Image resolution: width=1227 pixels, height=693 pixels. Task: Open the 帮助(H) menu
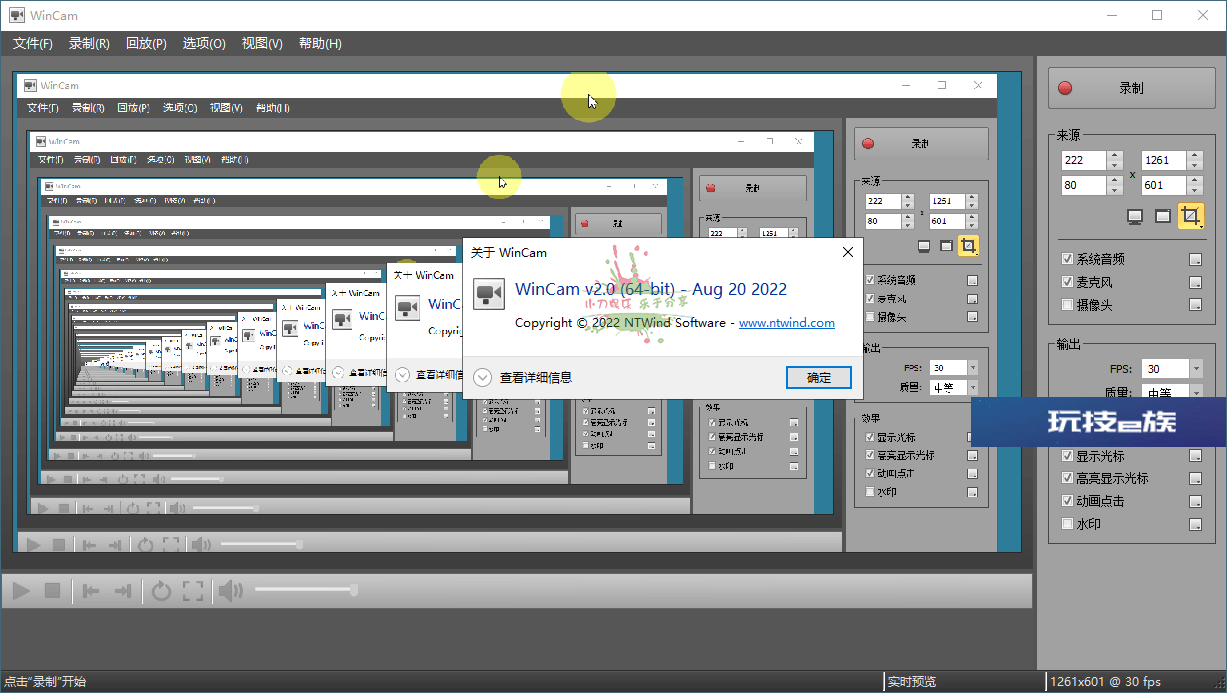point(320,44)
